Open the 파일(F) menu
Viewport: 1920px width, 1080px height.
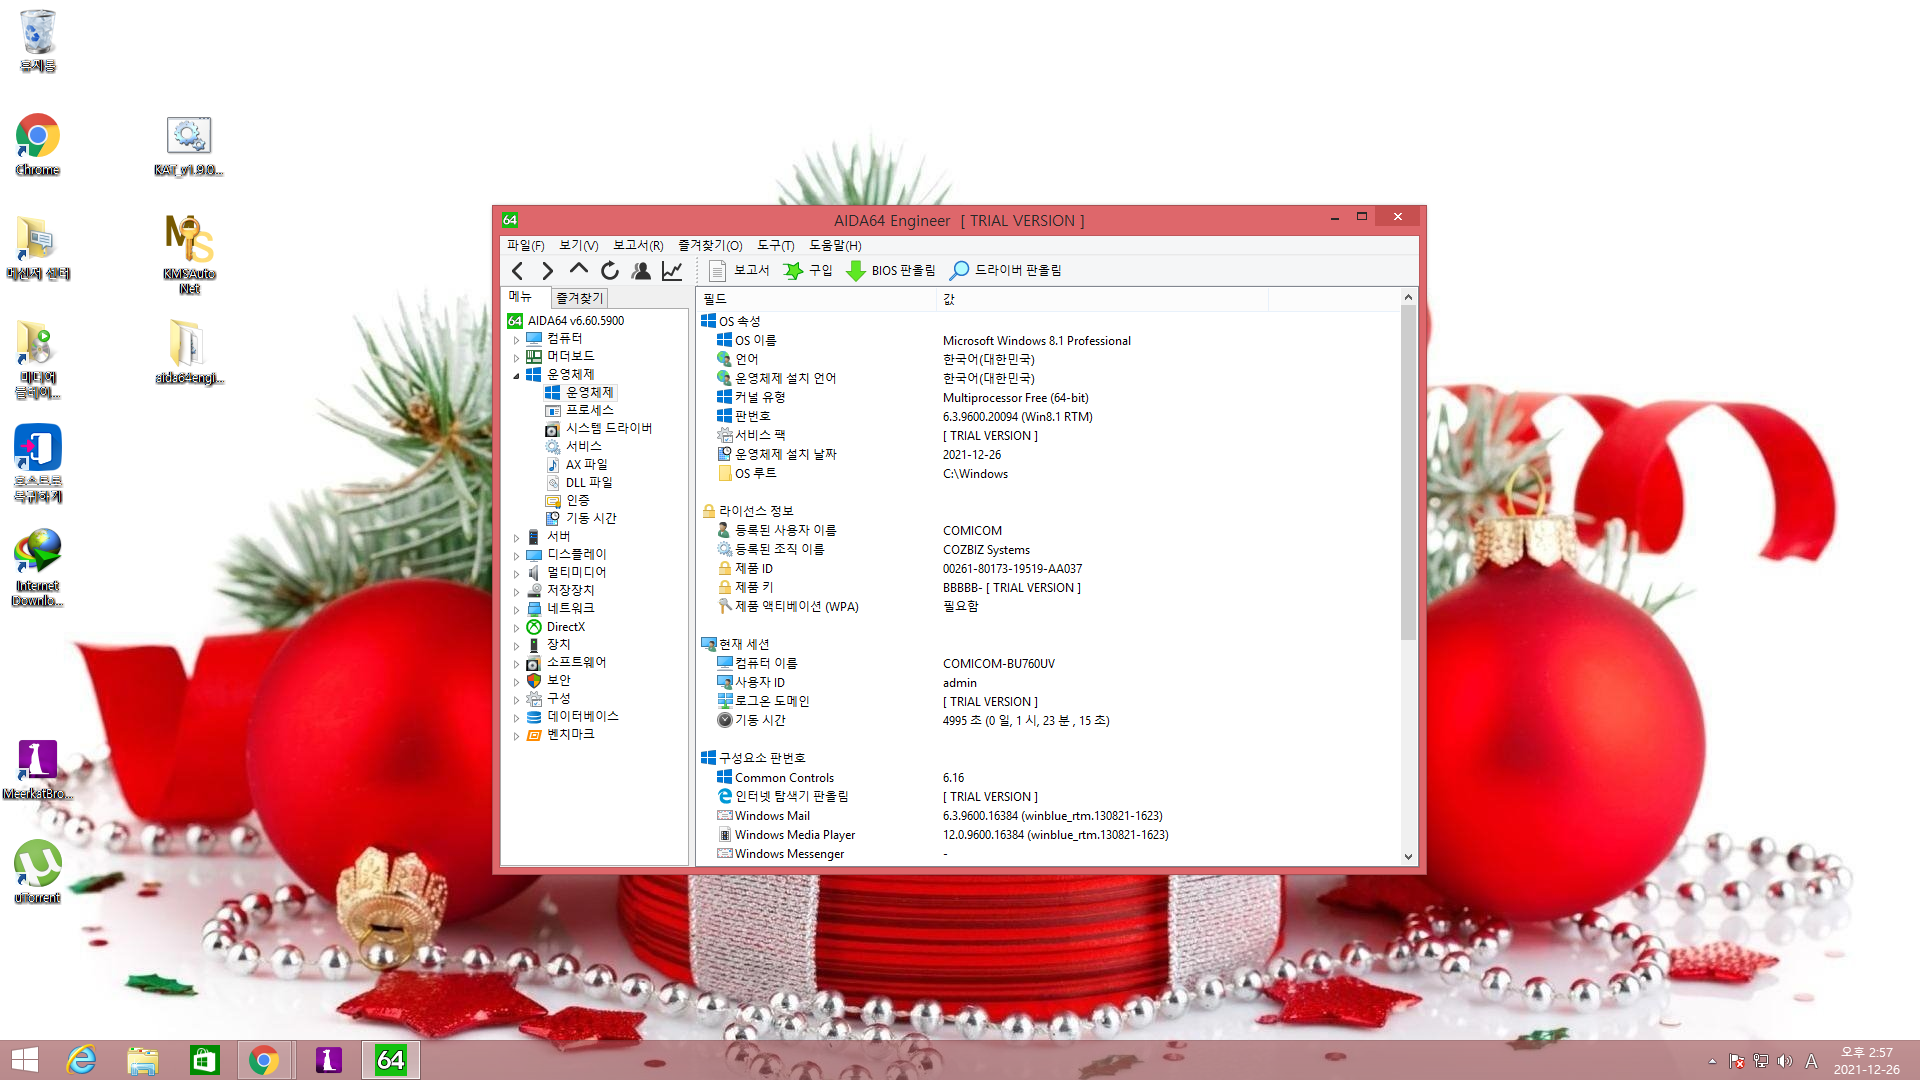[525, 245]
